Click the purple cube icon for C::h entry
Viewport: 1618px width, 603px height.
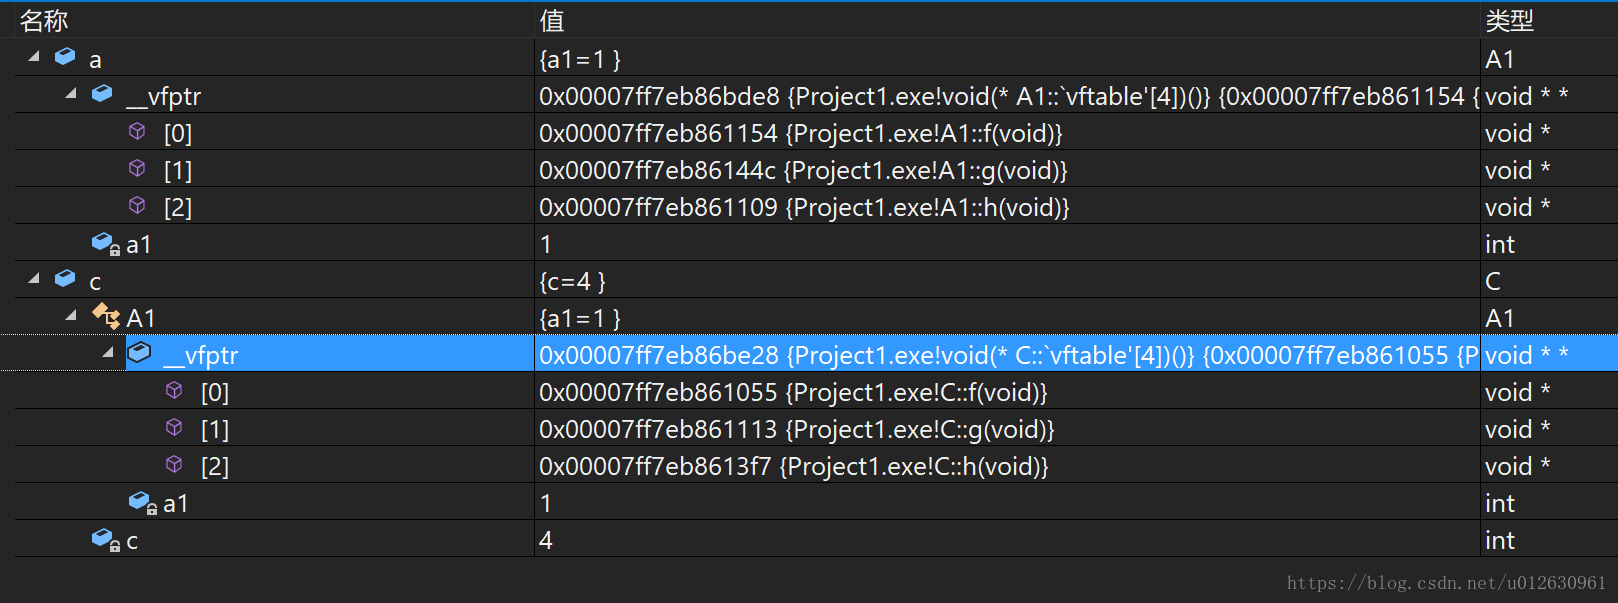175,464
